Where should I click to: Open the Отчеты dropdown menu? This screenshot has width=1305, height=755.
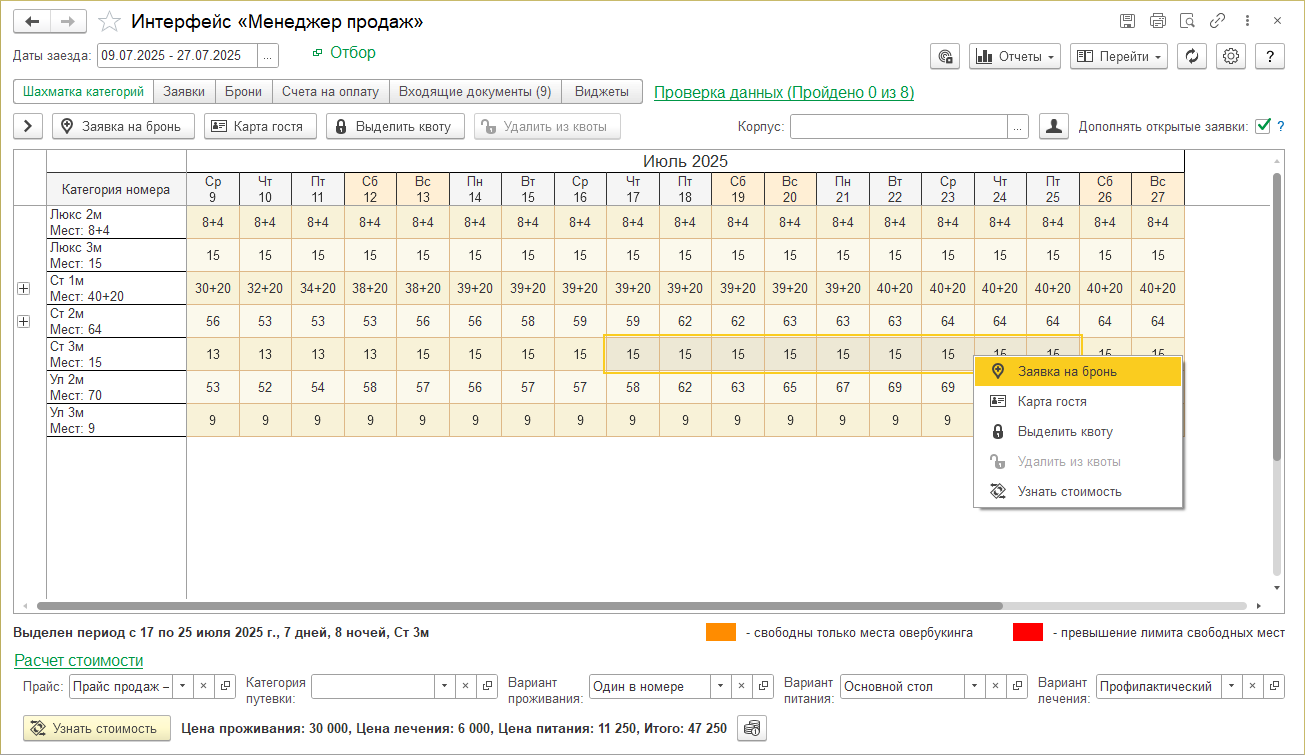click(1015, 57)
